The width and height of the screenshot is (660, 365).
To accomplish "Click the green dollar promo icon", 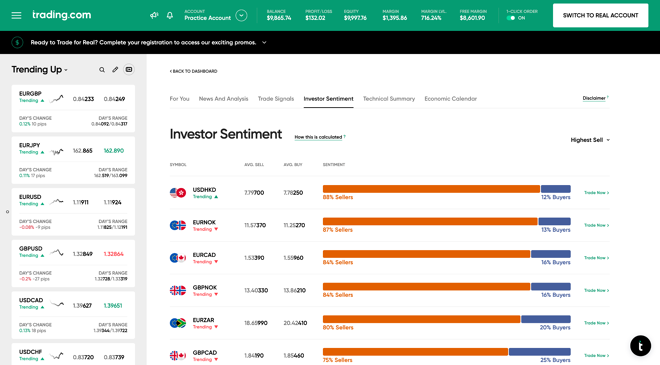I will tap(17, 42).
